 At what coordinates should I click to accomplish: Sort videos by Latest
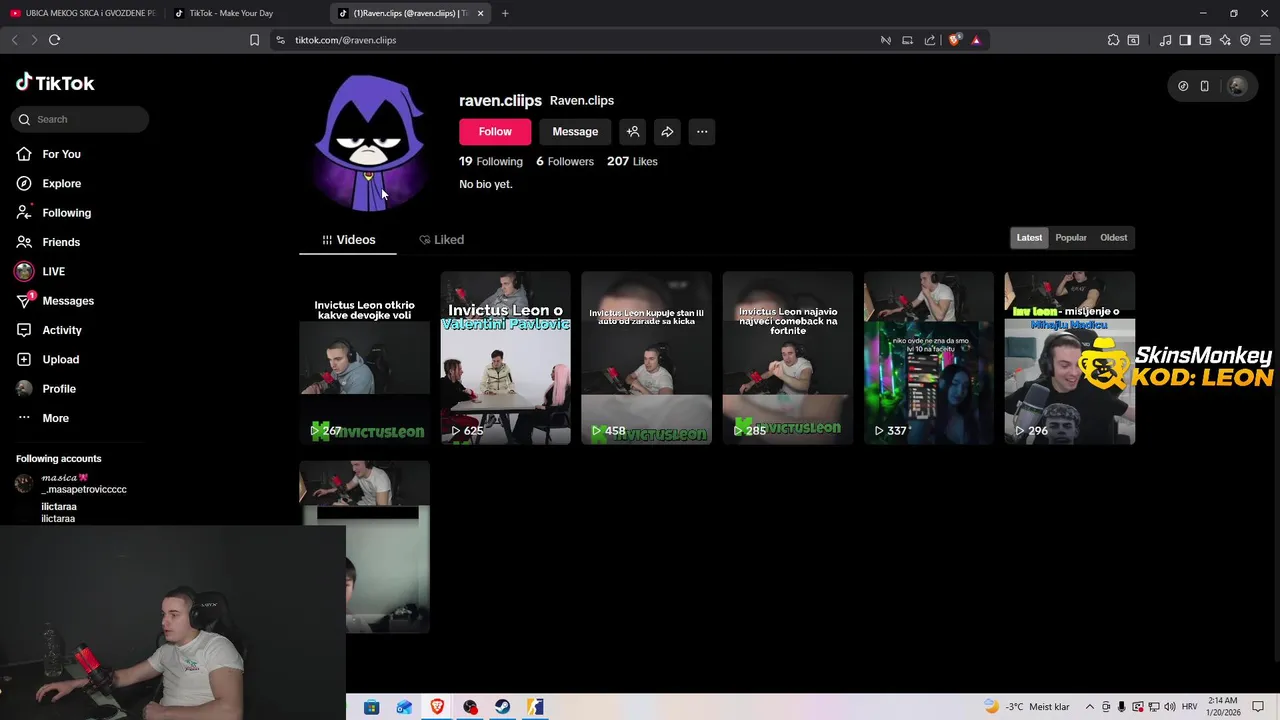(x=1029, y=238)
